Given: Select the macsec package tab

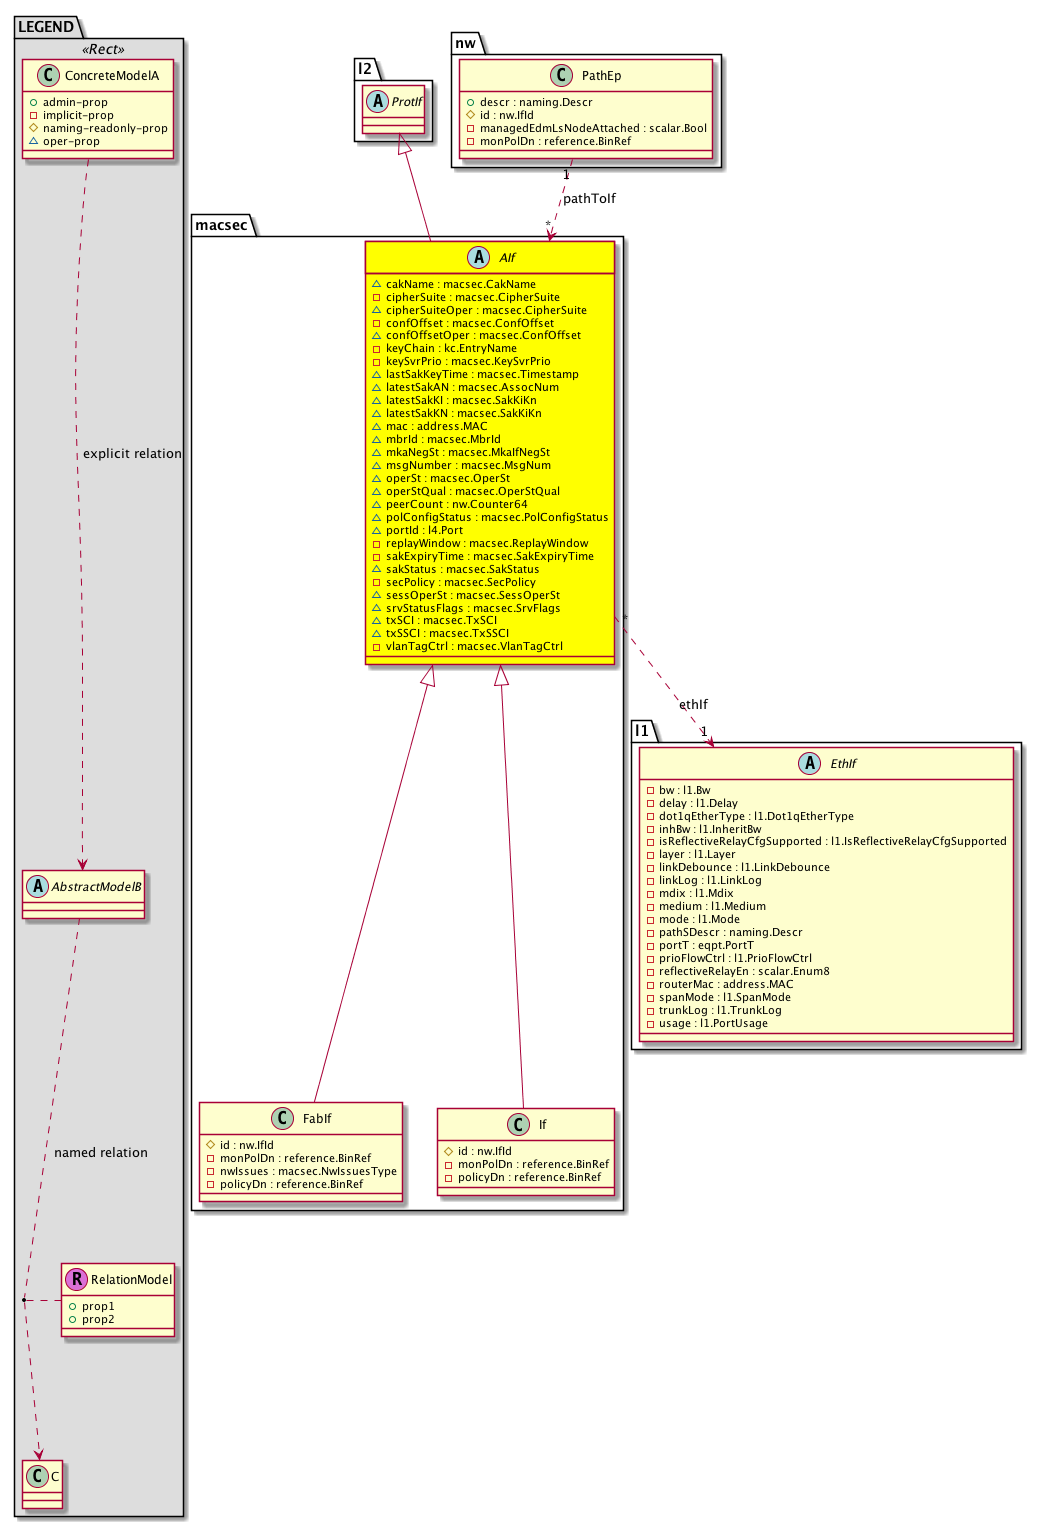Looking at the screenshot, I should pos(221,225).
